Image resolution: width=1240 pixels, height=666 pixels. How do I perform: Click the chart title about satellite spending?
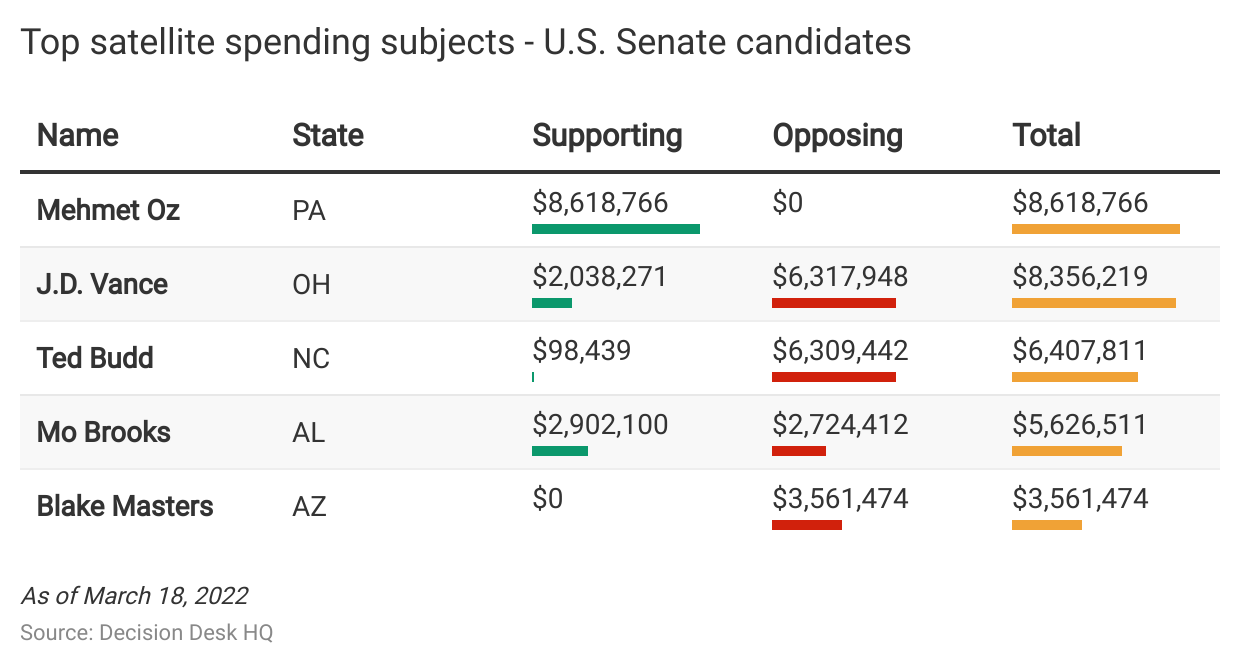click(x=465, y=42)
